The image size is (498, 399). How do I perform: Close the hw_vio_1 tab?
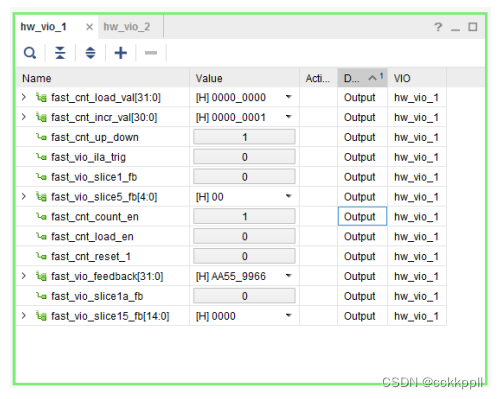(89, 27)
